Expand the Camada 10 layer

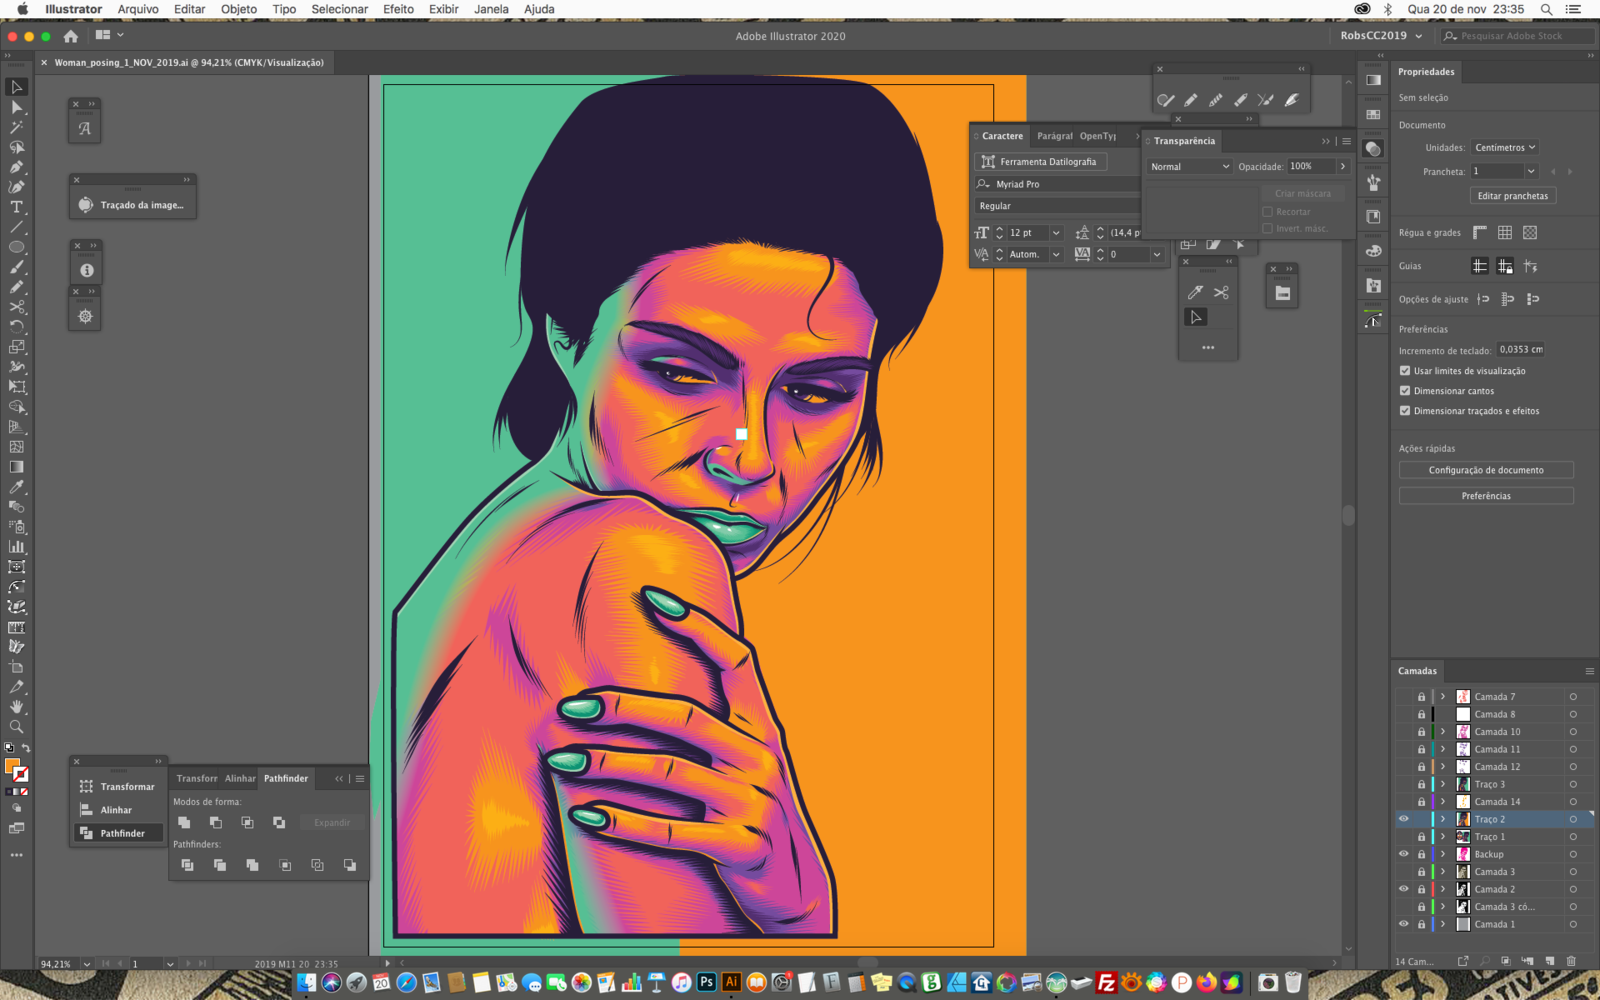(1443, 732)
